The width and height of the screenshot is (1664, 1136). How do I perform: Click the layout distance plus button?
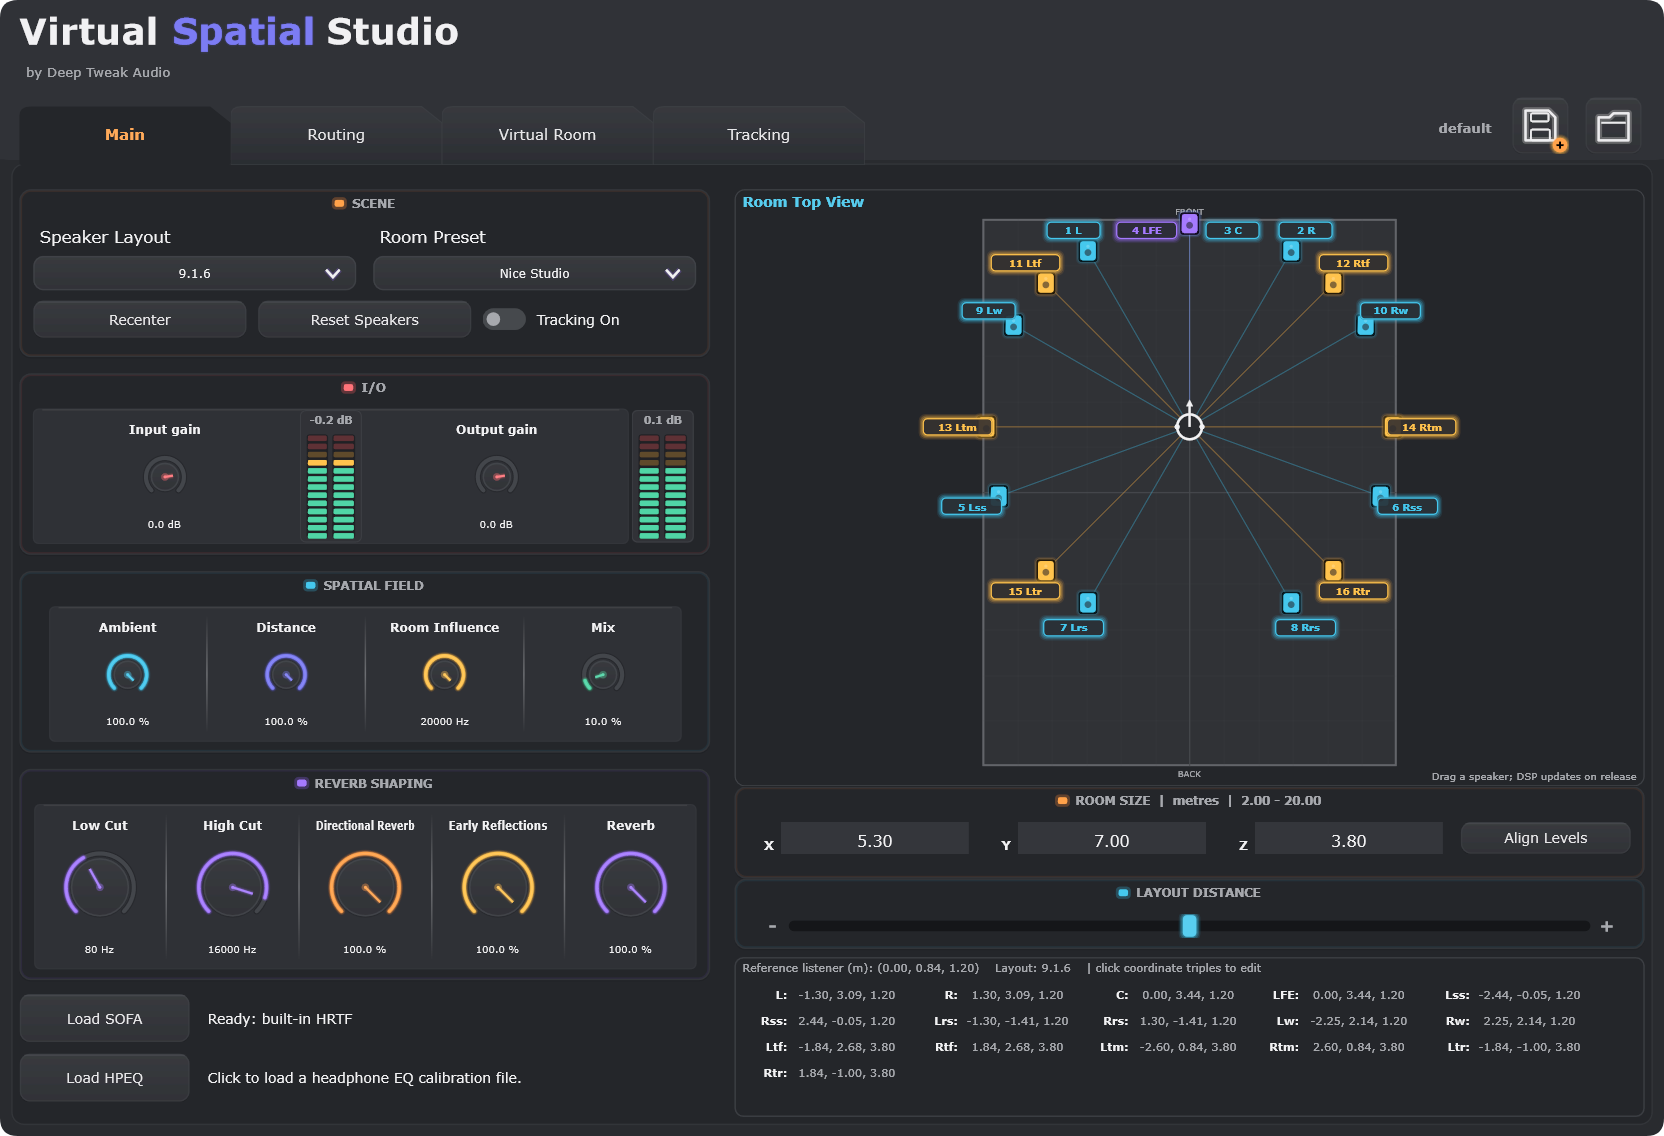click(1607, 927)
